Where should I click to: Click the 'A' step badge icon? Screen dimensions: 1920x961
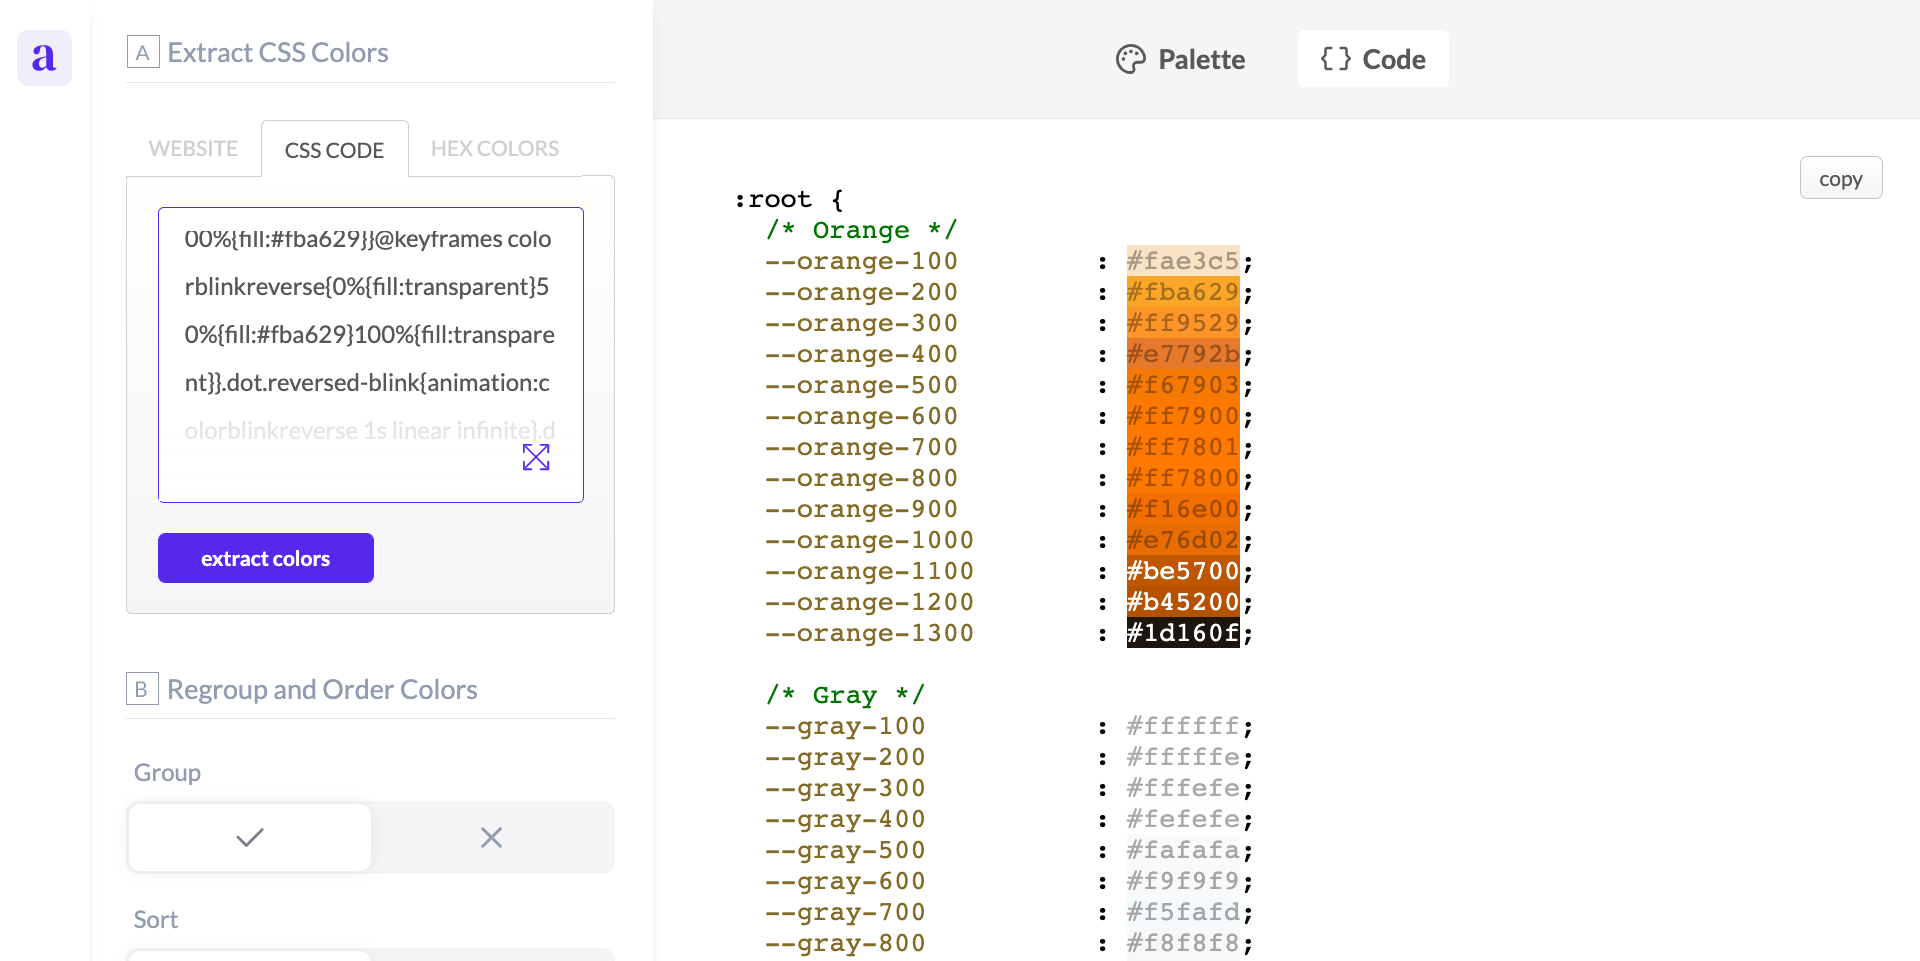143,52
